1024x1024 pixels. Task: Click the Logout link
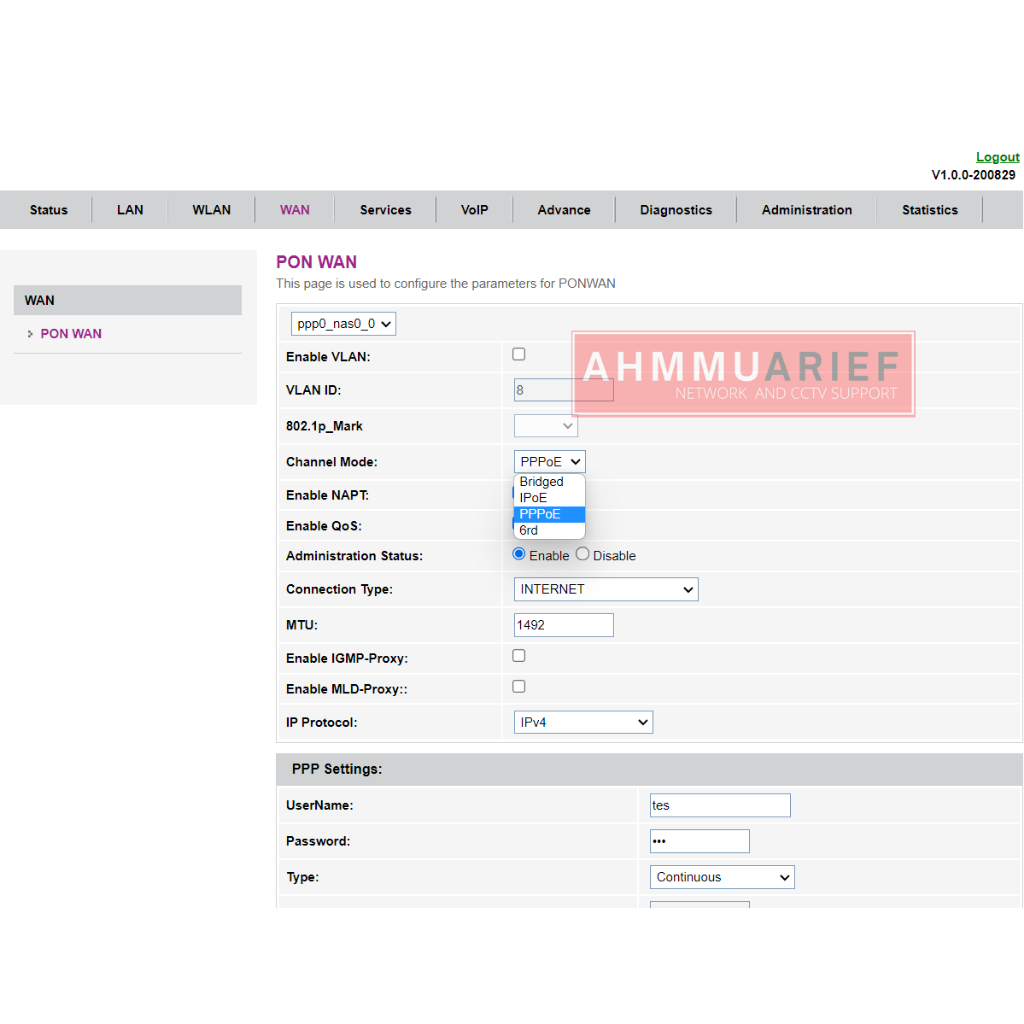[997, 157]
